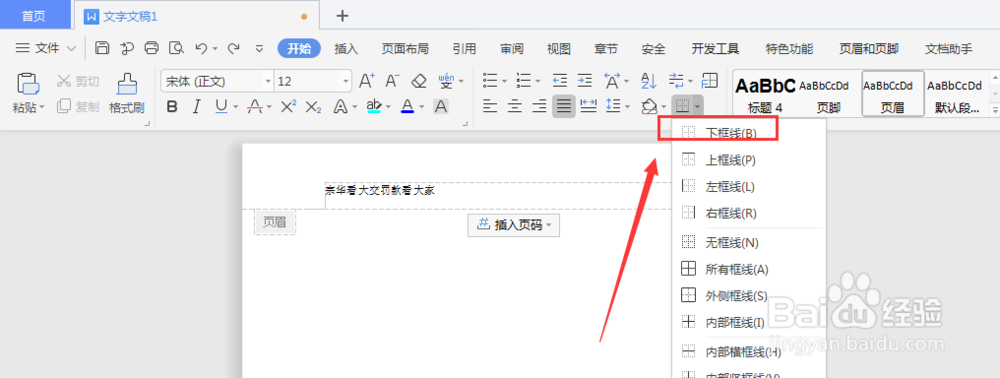Click the Save icon in quick toolbar
Viewport: 1000px width, 378px height.
[101, 48]
